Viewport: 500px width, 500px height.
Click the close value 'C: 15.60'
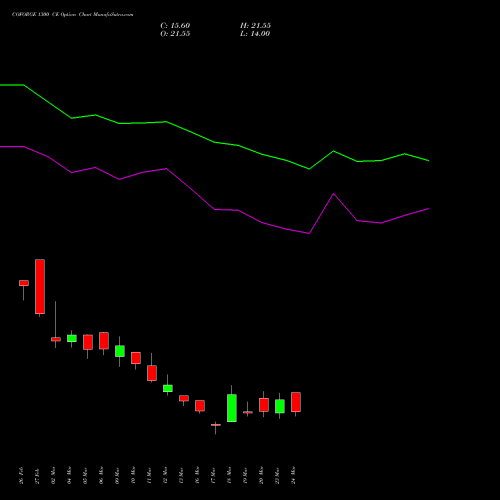[x=175, y=26]
